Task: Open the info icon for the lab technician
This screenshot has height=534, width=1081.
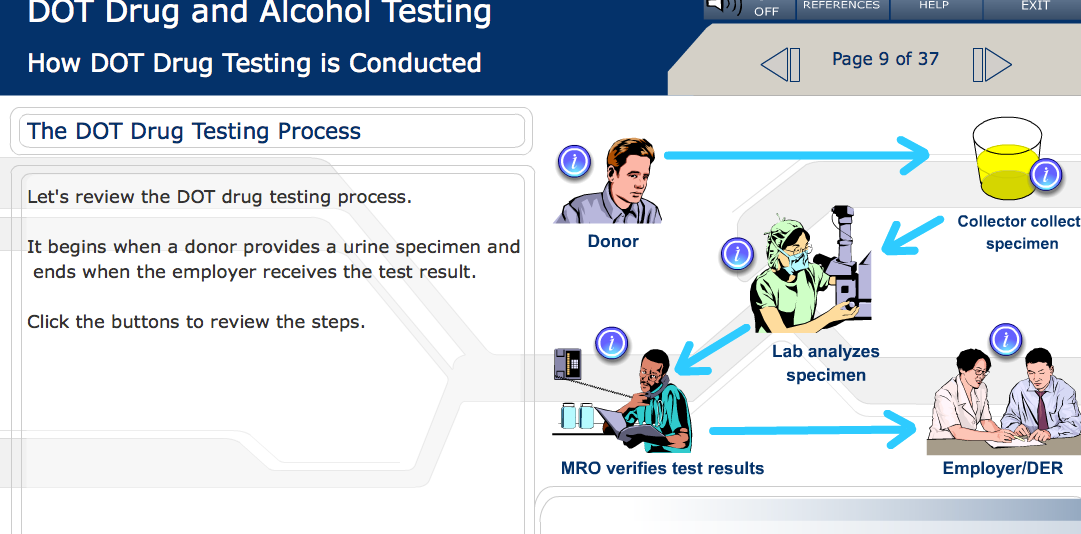Action: [x=737, y=255]
